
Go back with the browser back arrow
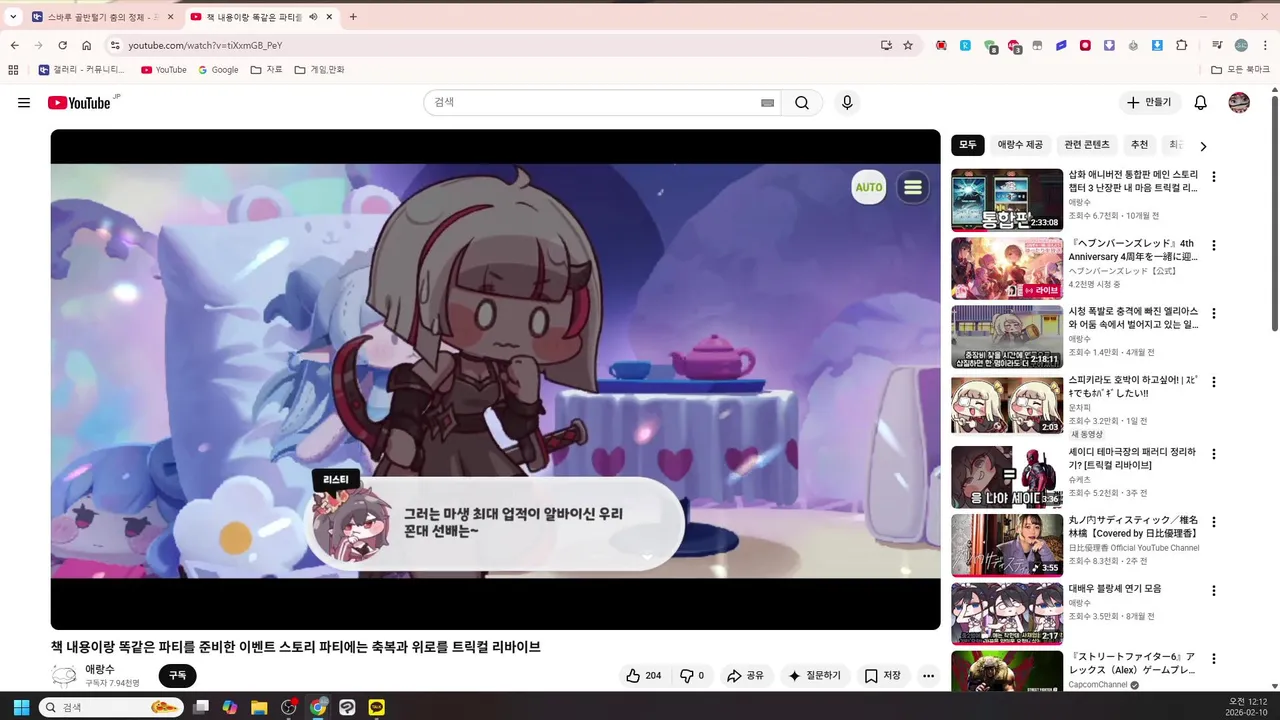pos(14,45)
